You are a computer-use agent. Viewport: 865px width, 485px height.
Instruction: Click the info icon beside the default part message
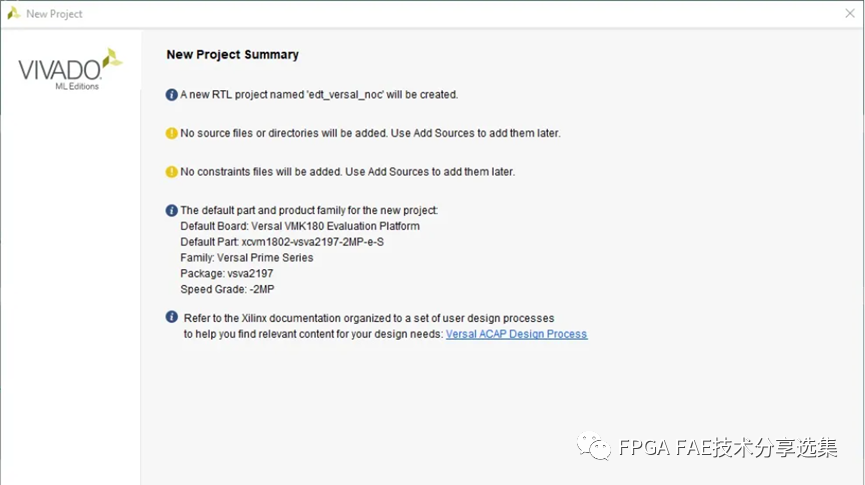point(172,211)
